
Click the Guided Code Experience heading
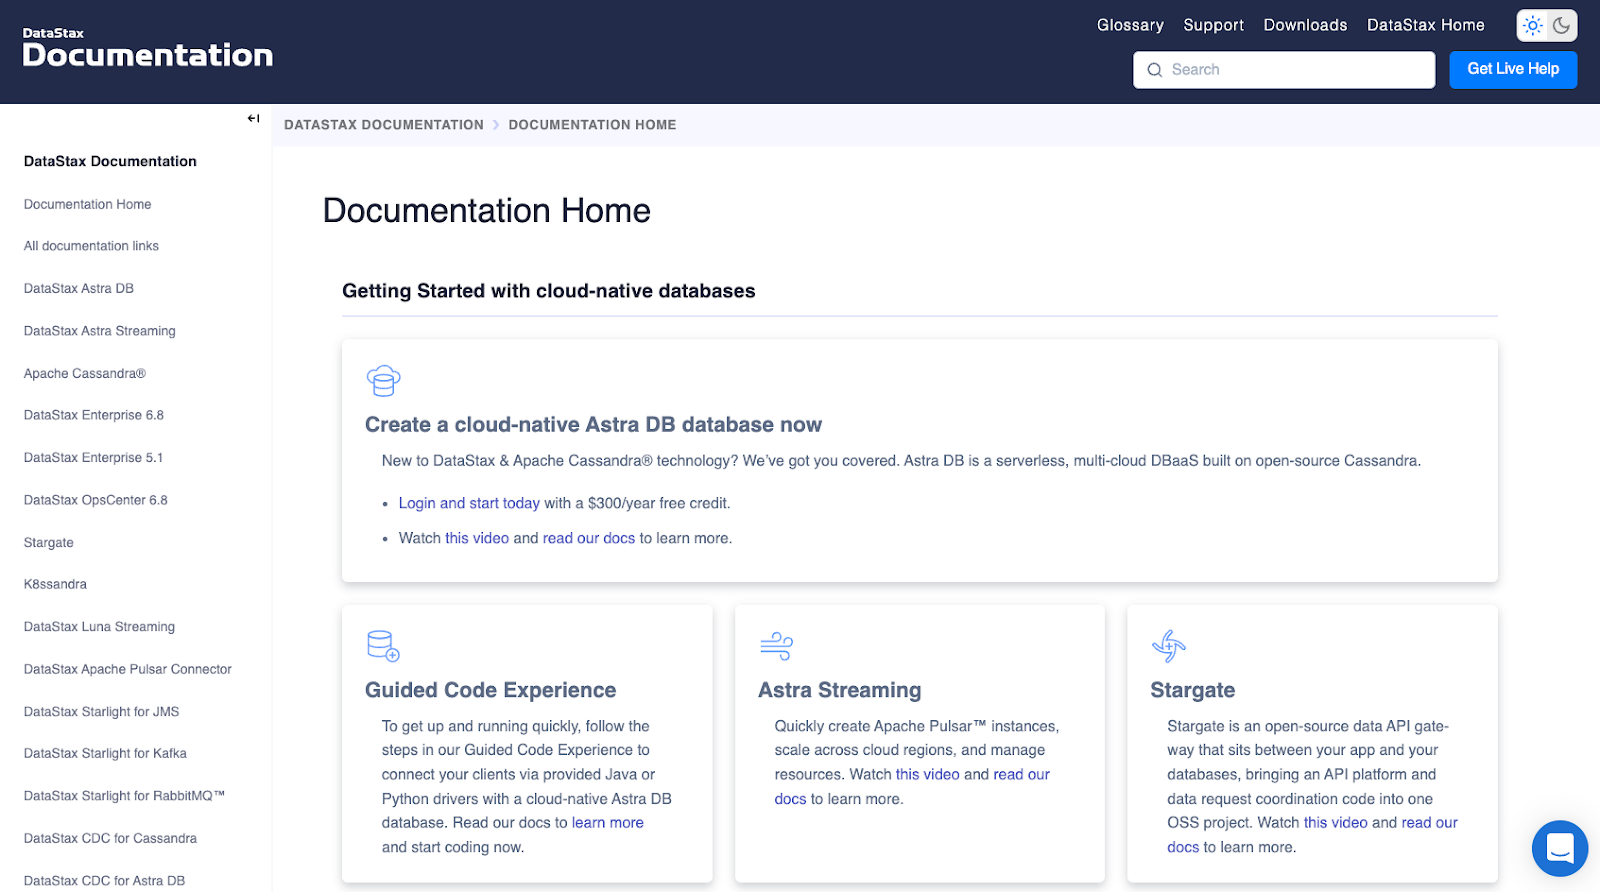tap(490, 690)
